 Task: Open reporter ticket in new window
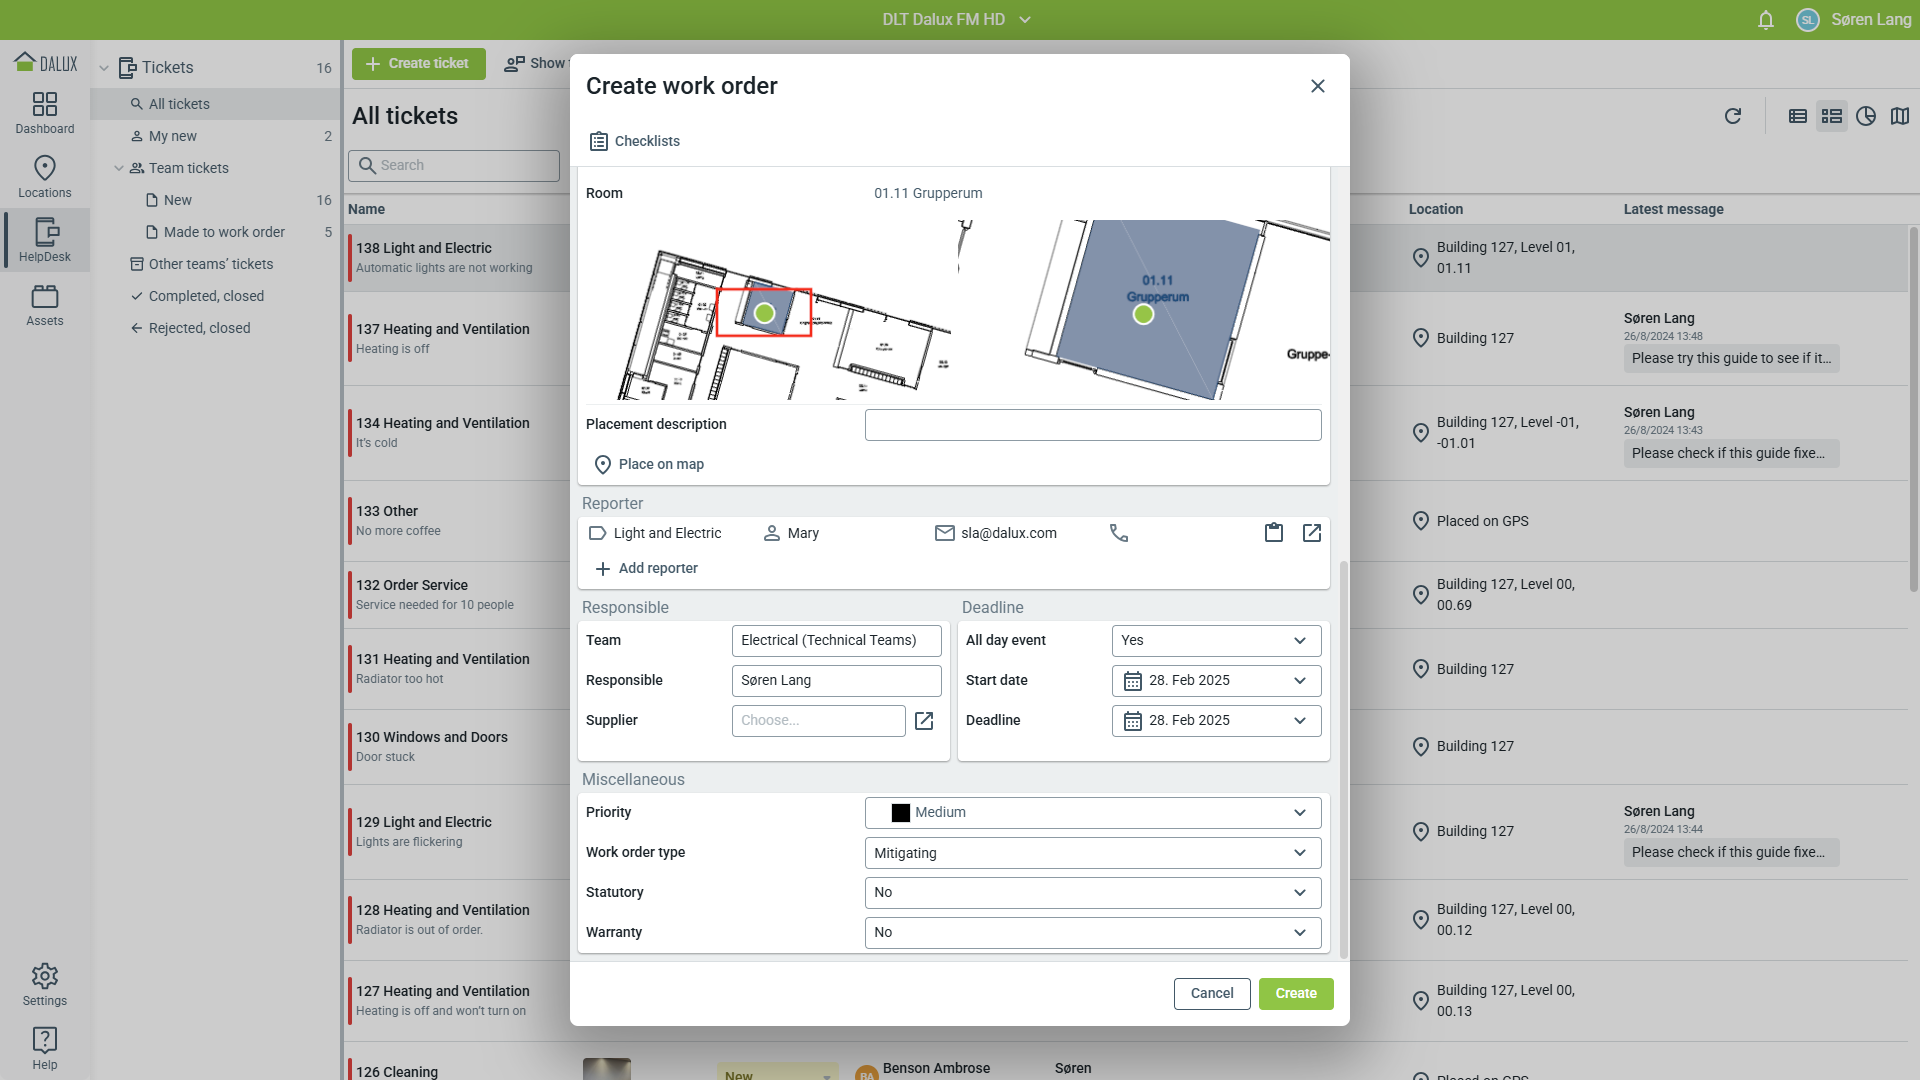(x=1312, y=533)
